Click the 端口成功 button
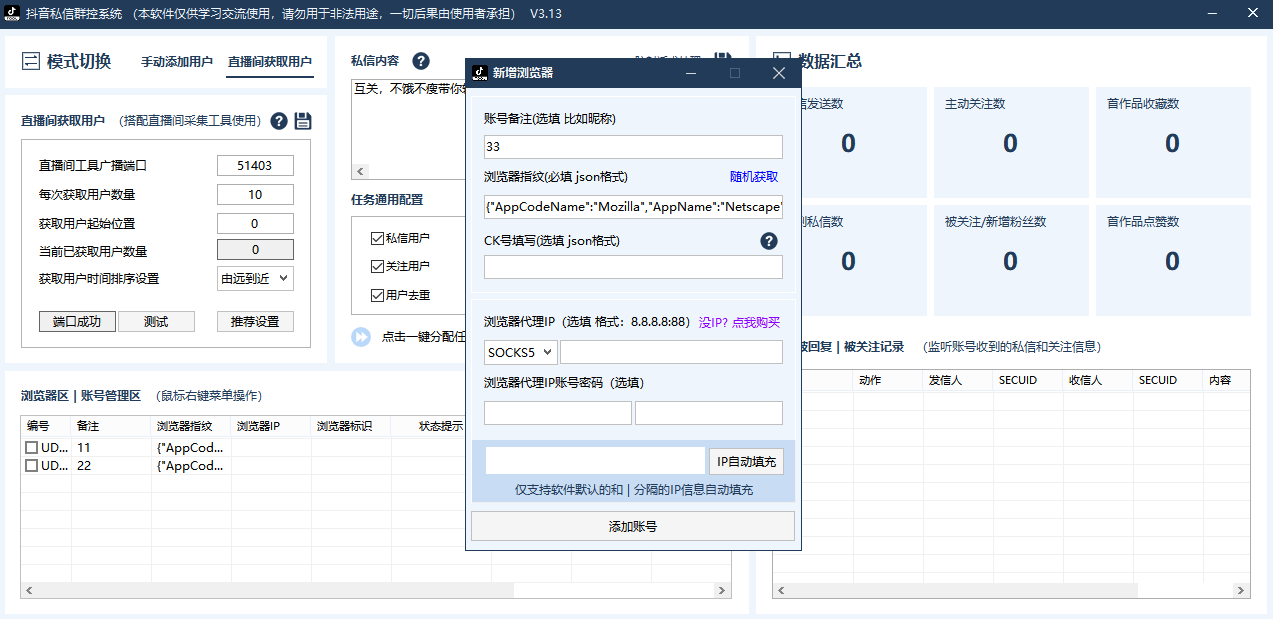 [x=77, y=322]
